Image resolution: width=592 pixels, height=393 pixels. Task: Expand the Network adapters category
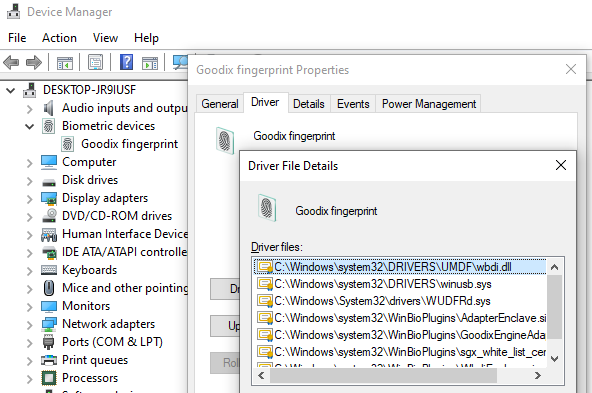tap(29, 325)
